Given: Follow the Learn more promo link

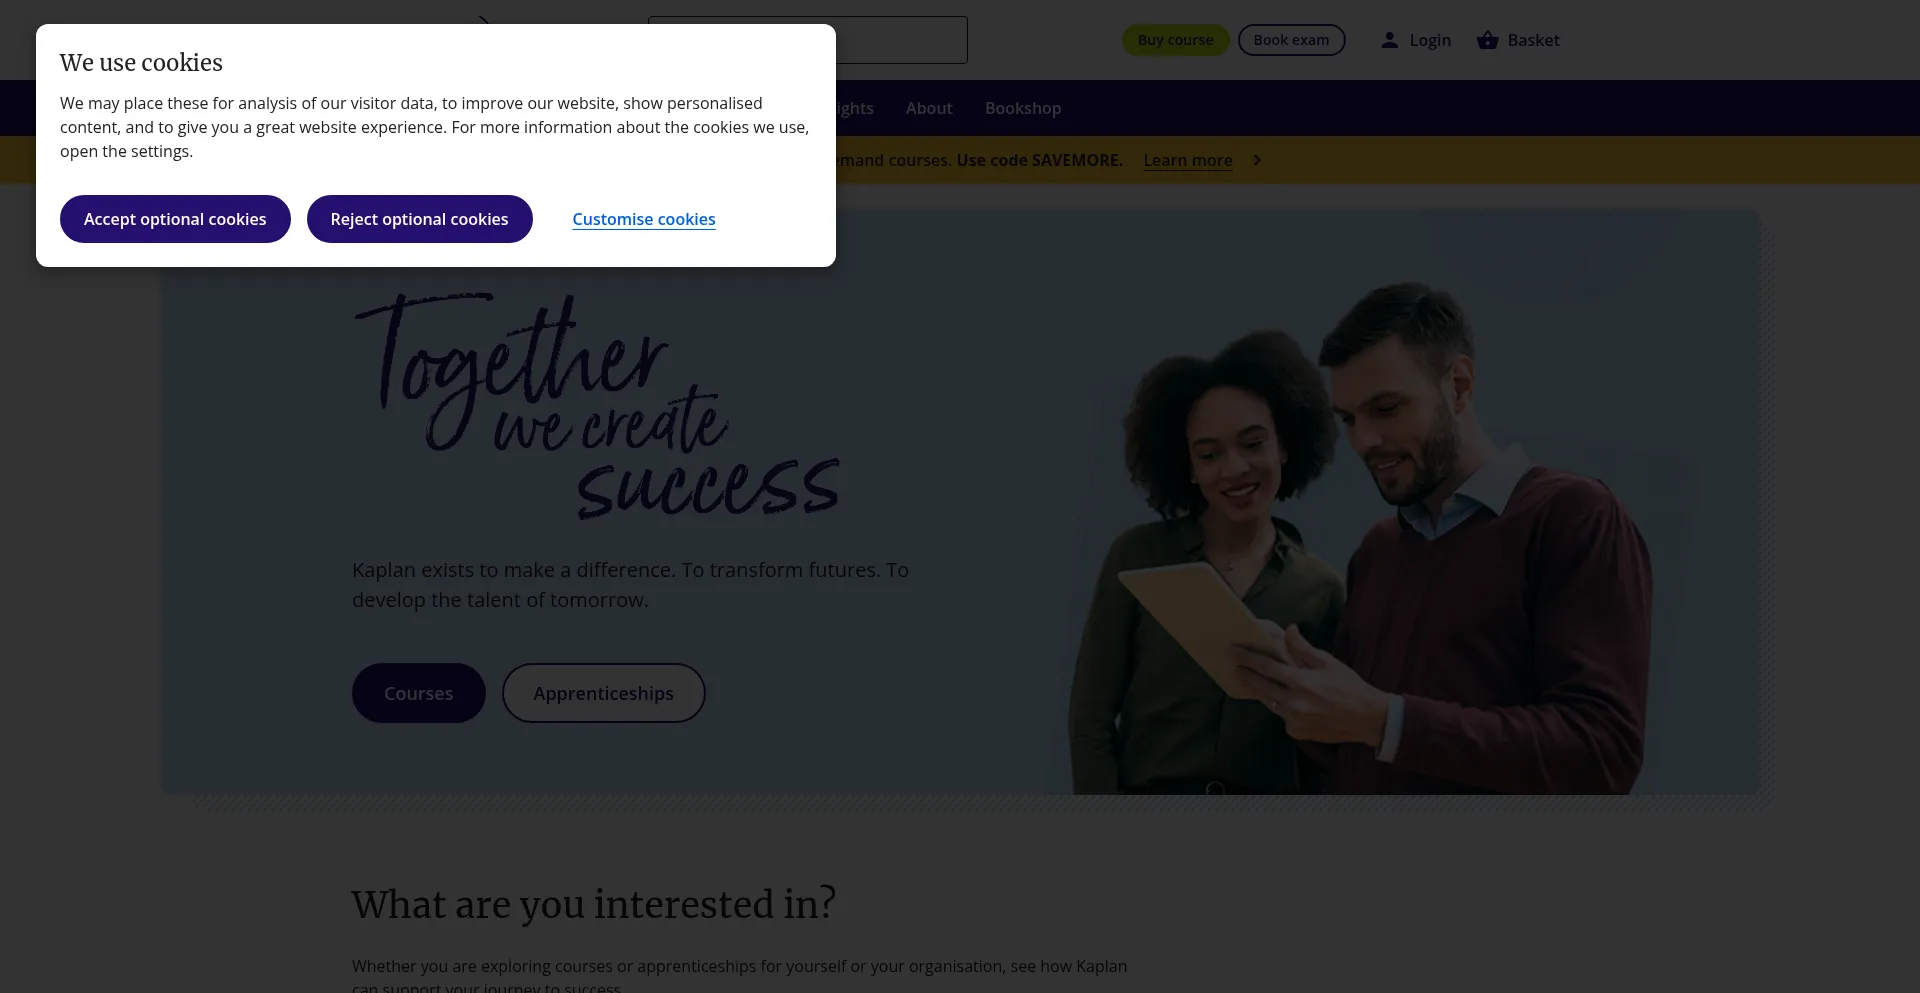Looking at the screenshot, I should tap(1188, 160).
